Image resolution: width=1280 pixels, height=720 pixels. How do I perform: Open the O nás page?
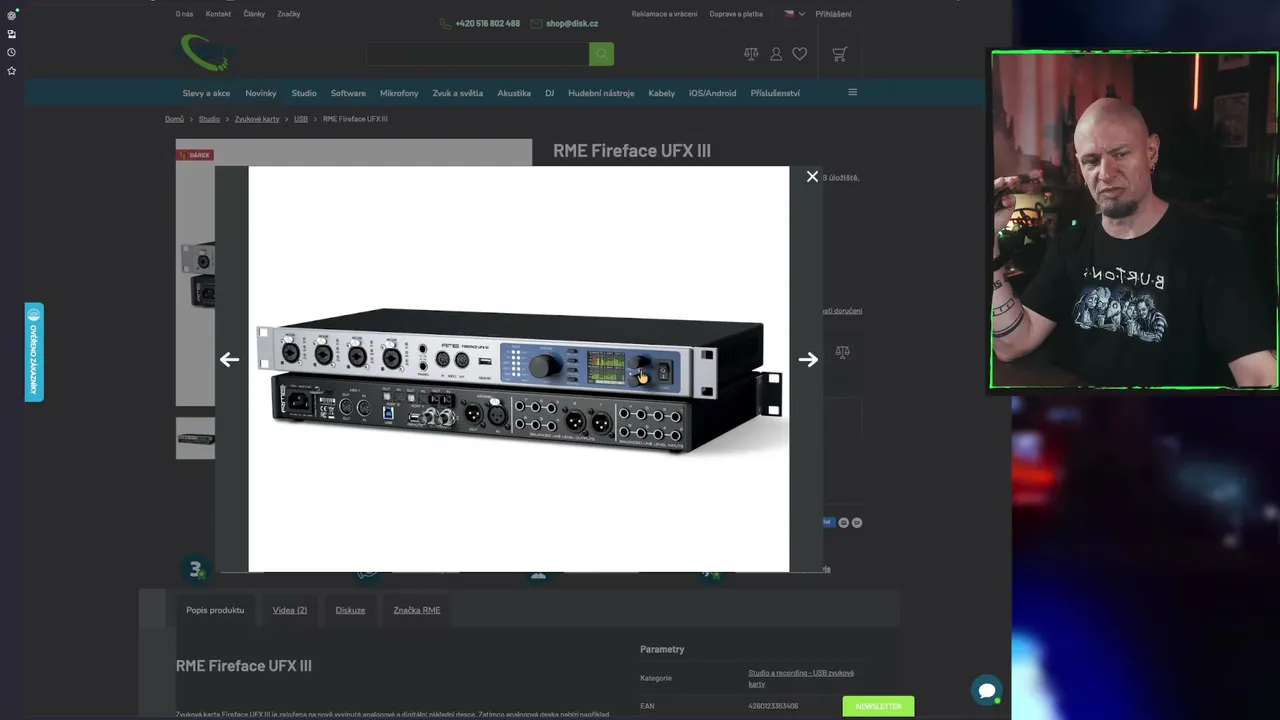pyautogui.click(x=184, y=14)
